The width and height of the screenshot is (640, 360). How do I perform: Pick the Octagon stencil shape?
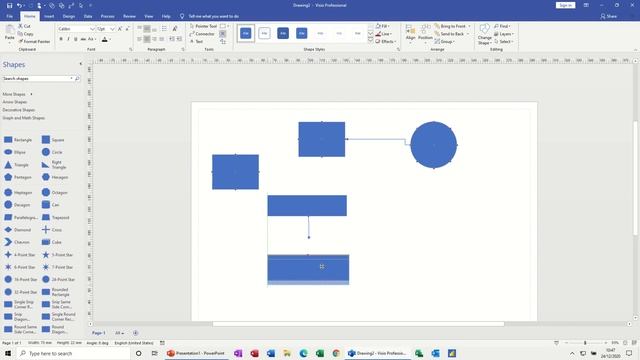55,192
